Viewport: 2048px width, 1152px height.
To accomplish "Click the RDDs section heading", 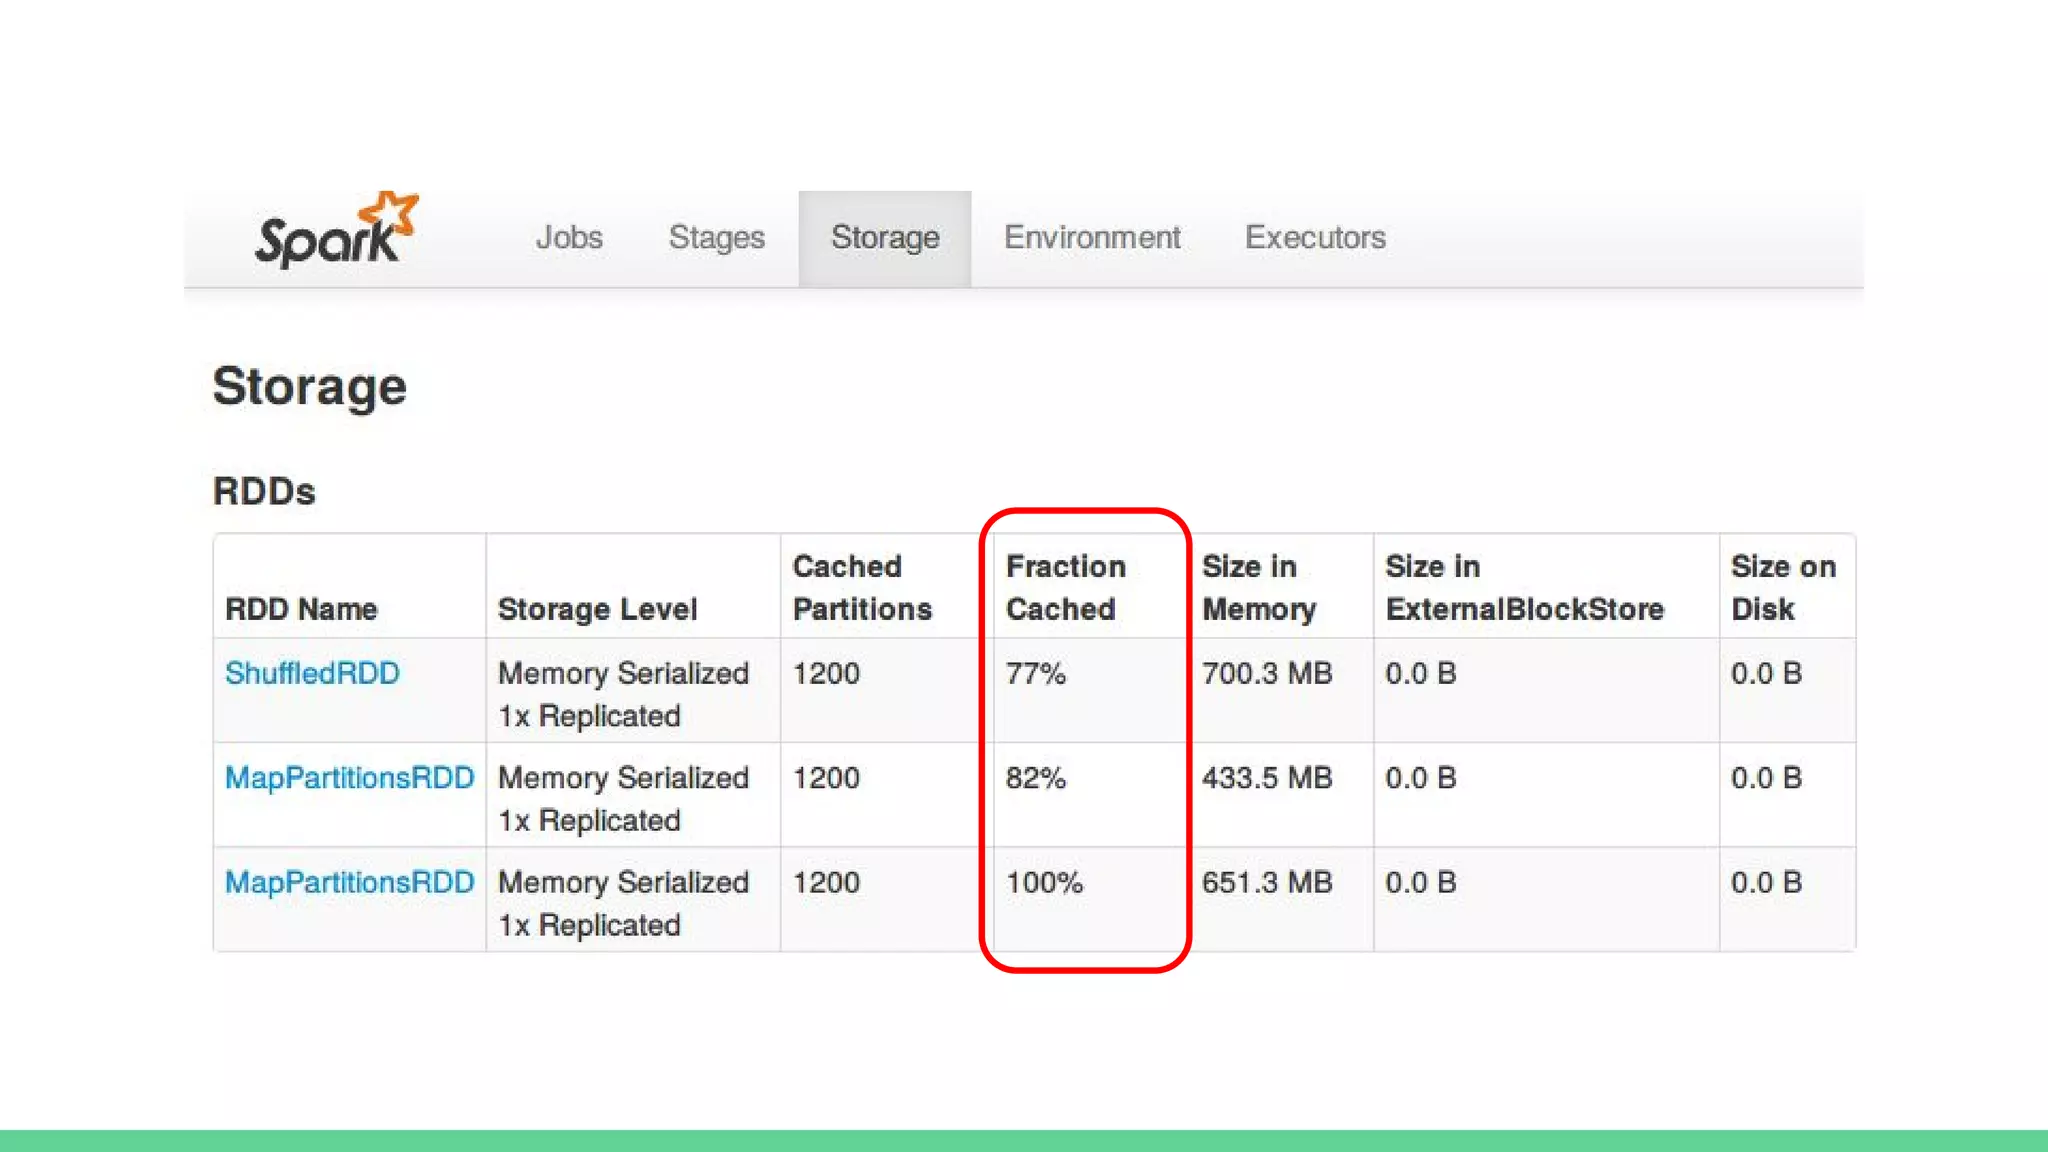I will pyautogui.click(x=264, y=492).
